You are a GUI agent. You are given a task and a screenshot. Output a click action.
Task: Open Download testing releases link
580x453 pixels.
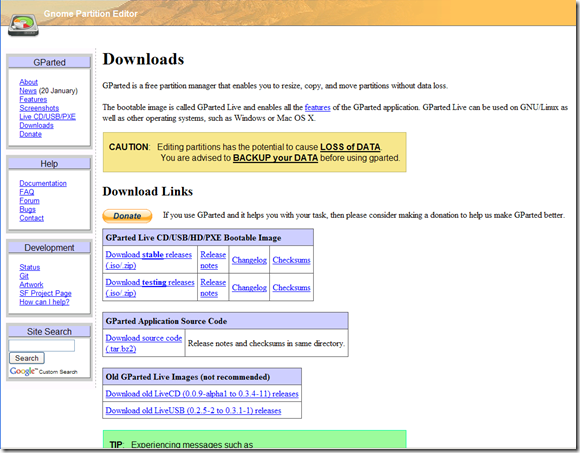point(150,287)
